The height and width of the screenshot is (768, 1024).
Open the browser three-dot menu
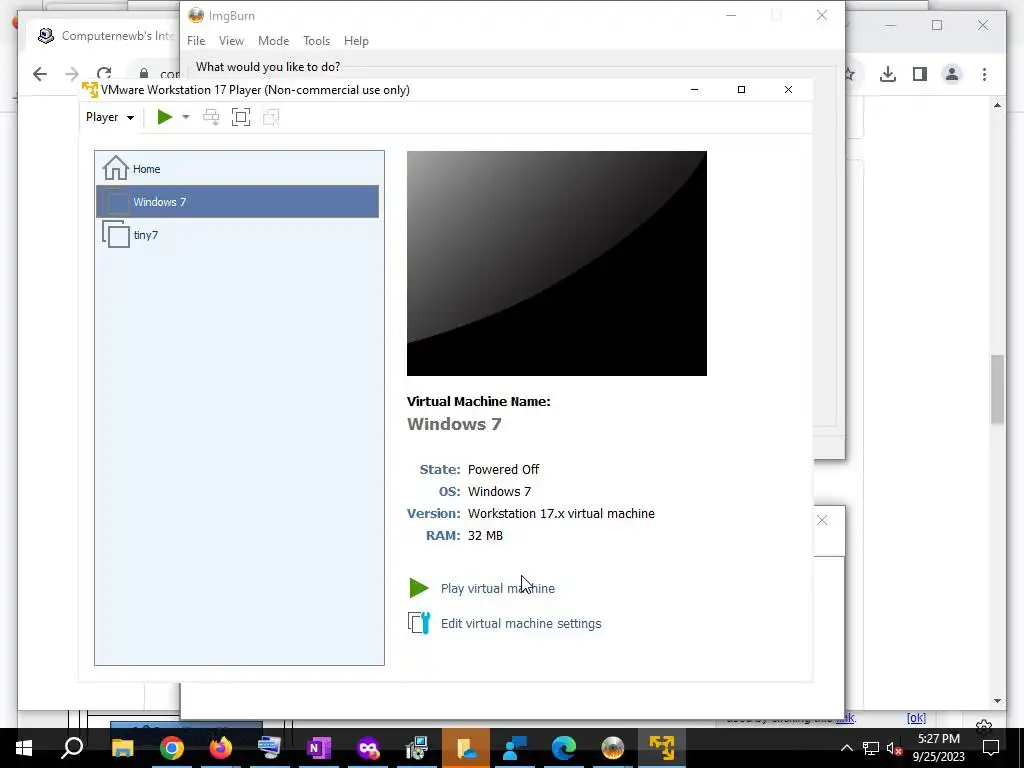coord(985,74)
